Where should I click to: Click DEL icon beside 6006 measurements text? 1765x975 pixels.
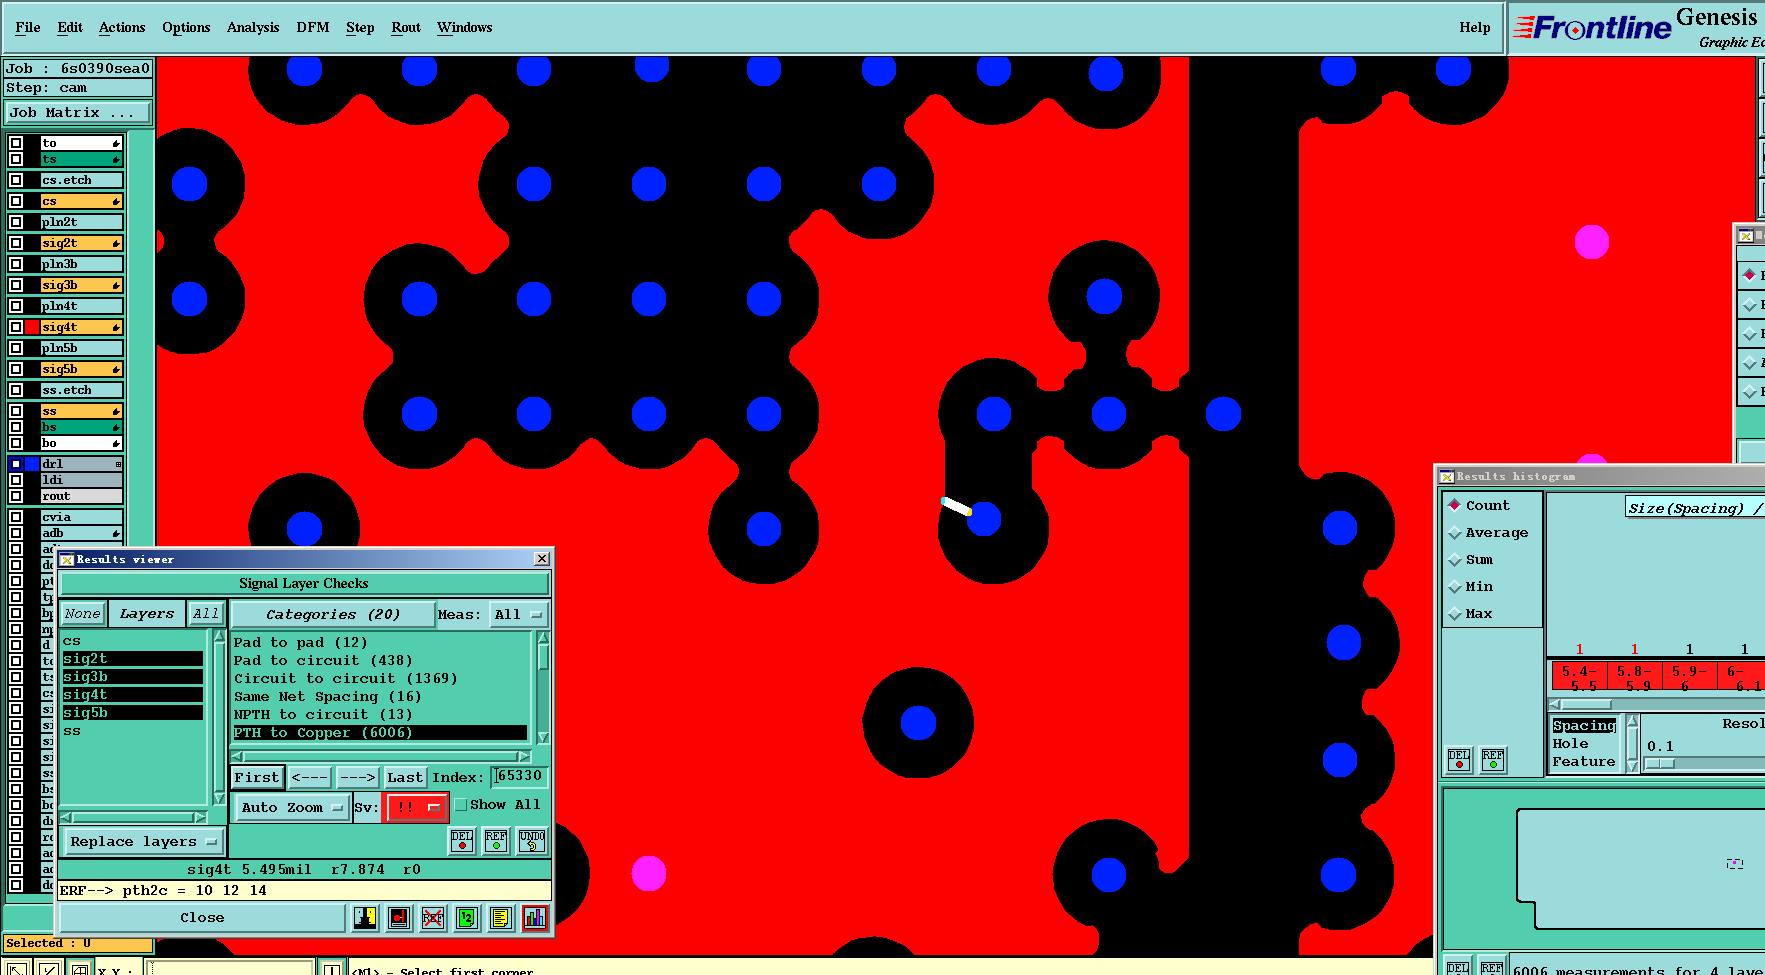[1458, 967]
